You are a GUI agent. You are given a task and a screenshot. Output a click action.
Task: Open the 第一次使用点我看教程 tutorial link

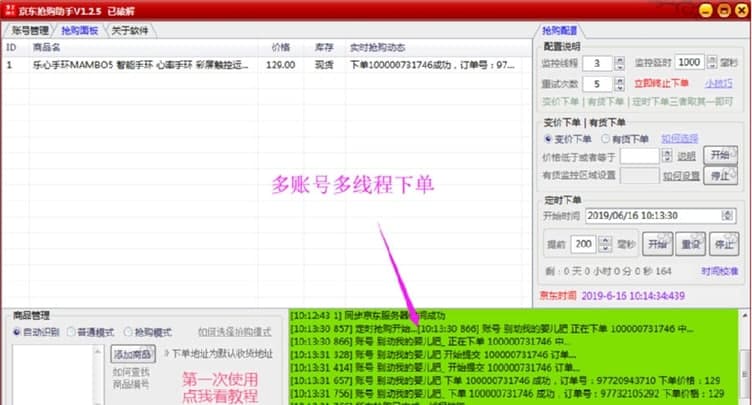point(220,387)
